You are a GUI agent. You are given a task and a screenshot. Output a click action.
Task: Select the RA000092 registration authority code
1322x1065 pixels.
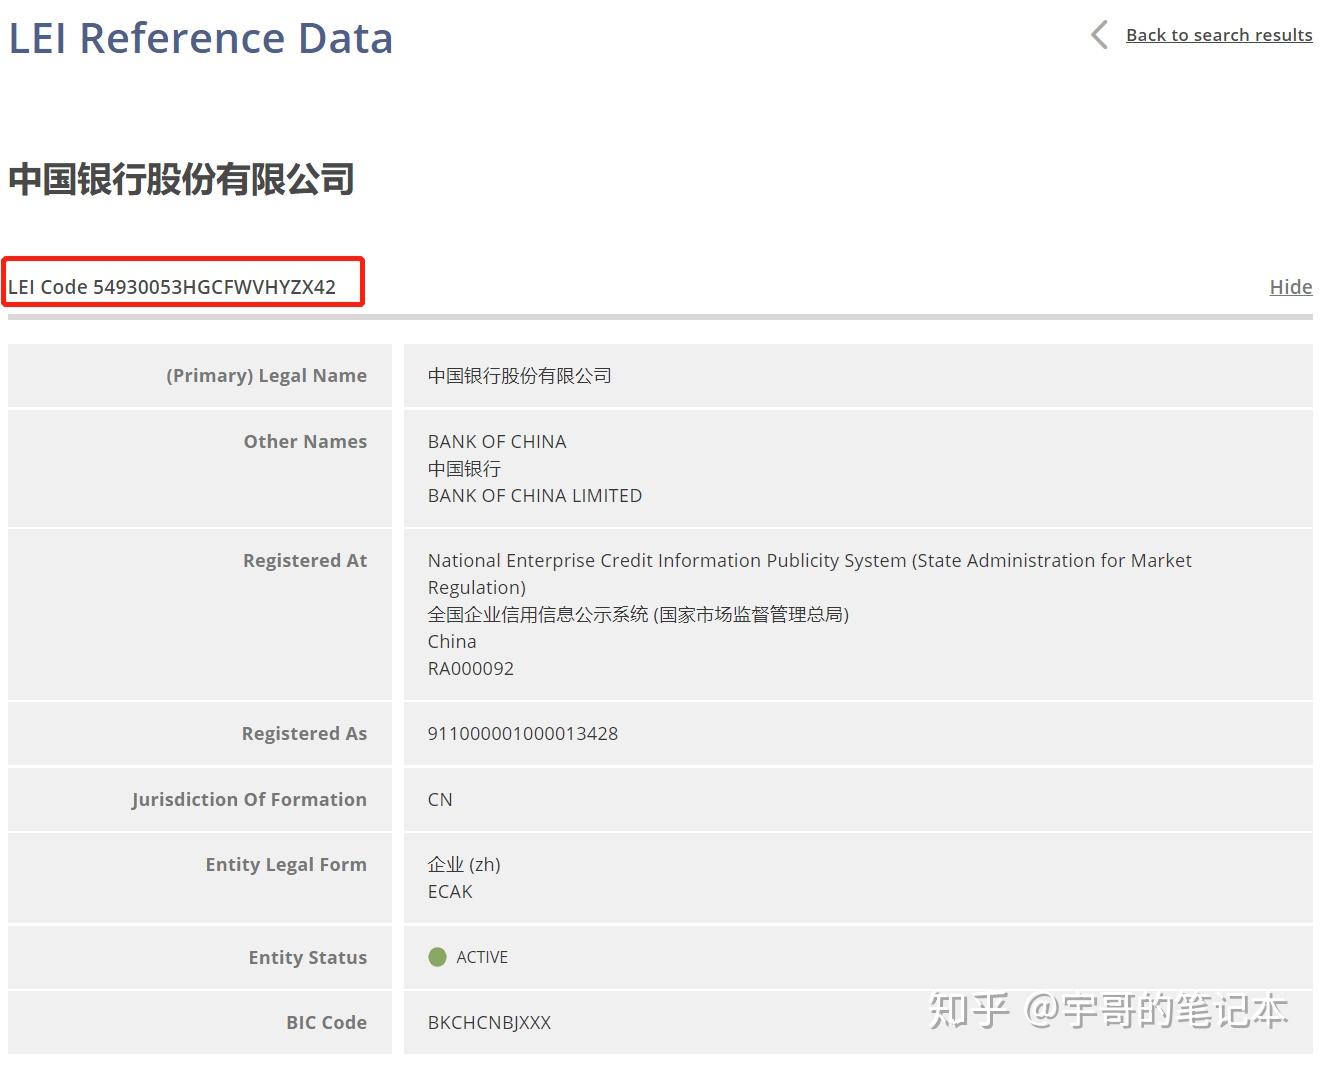470,669
